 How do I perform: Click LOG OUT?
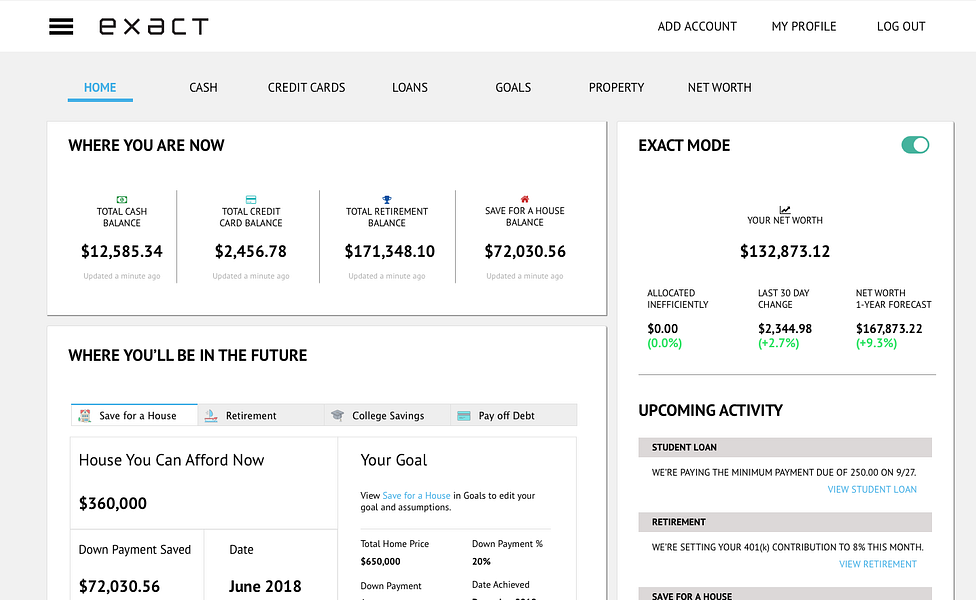coord(900,26)
